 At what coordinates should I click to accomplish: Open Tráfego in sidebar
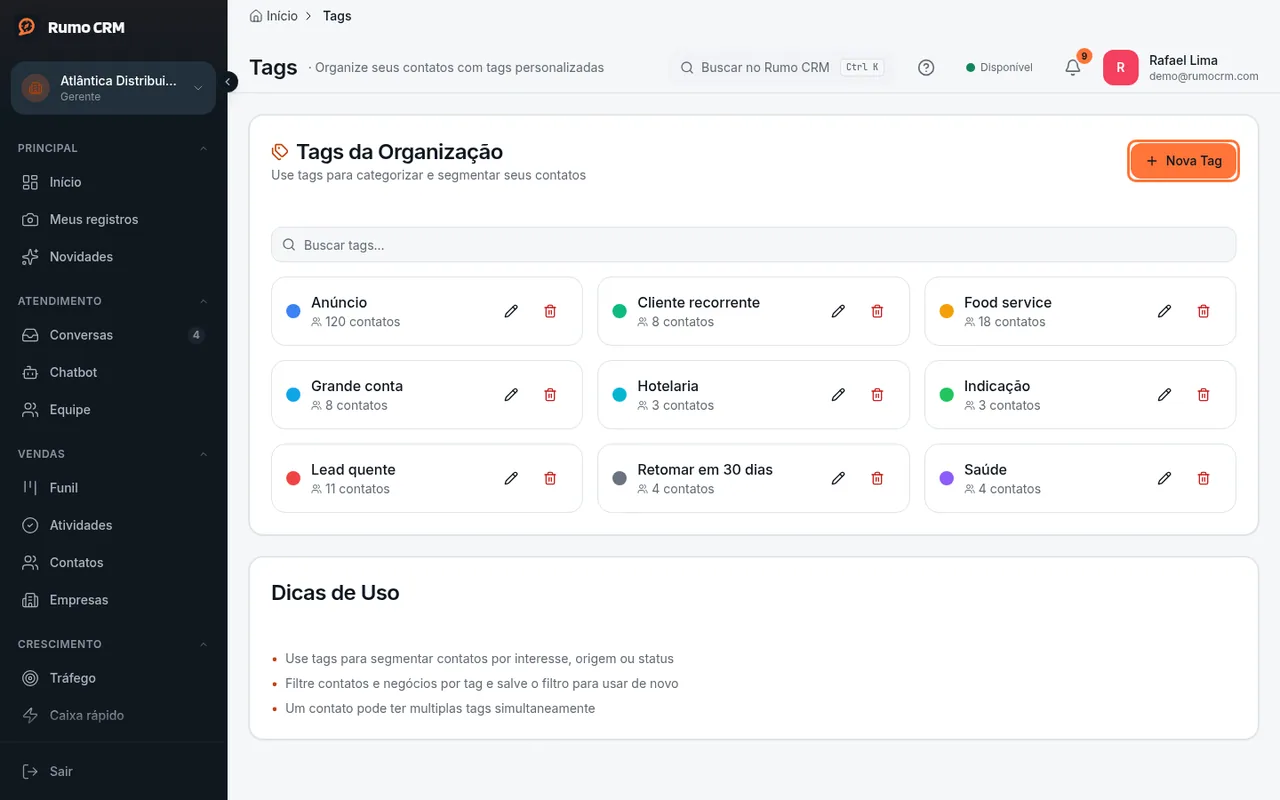[113, 678]
